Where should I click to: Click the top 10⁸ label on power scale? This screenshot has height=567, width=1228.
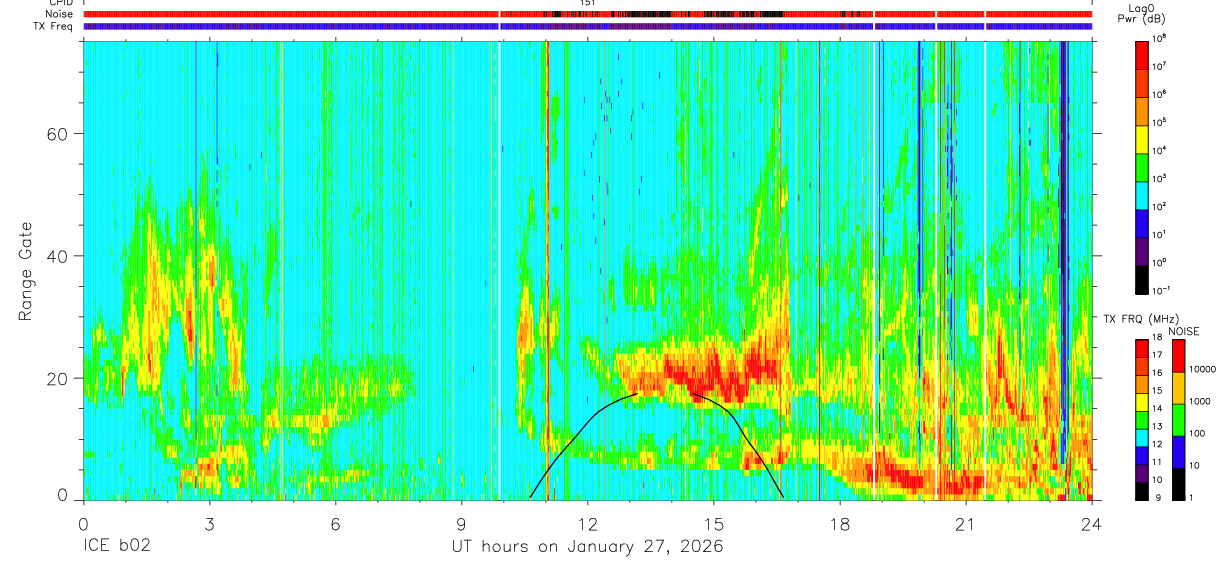coord(1160,38)
